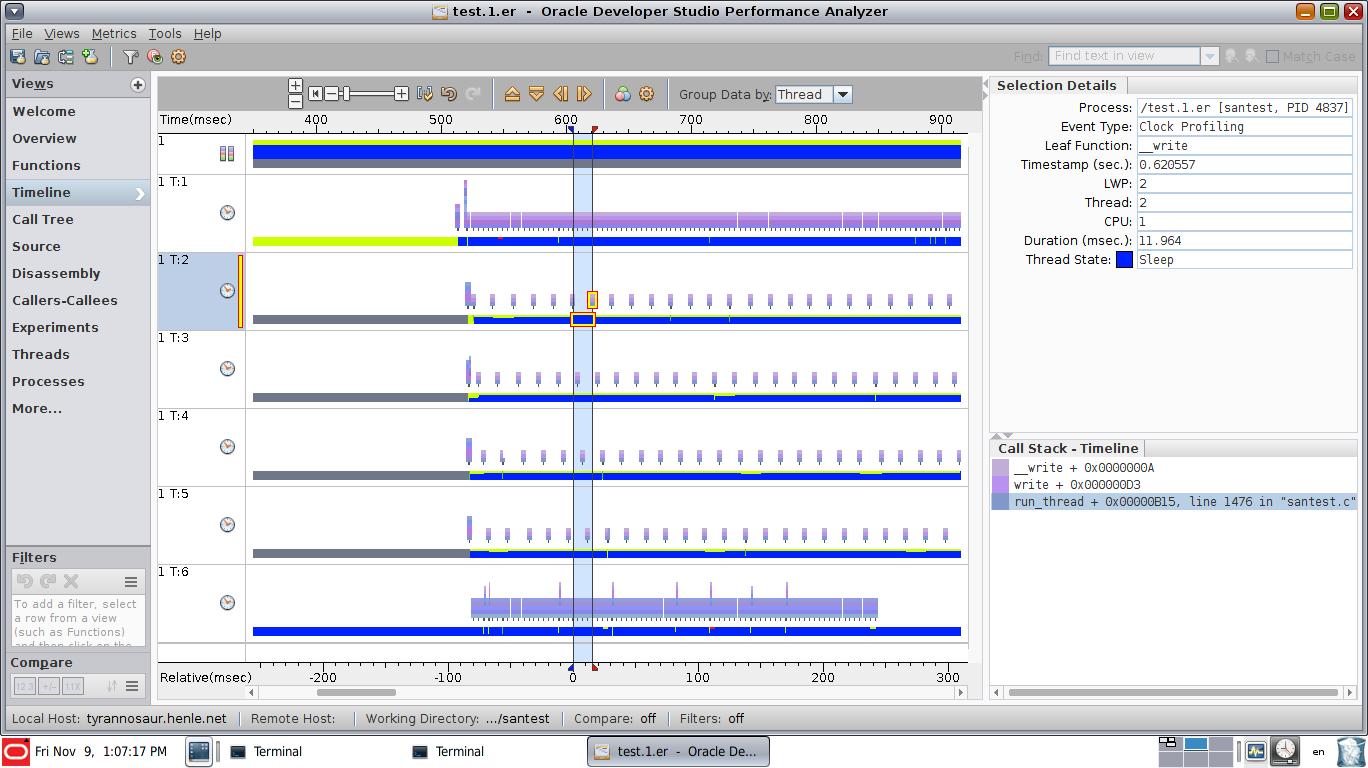Click the vertical zoom-in plus button

295,86
